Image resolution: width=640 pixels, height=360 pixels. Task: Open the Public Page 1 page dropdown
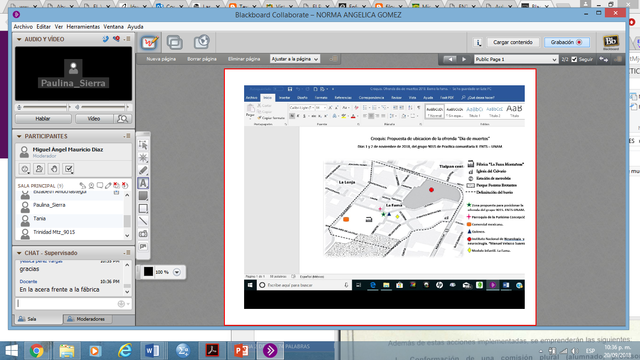[x=516, y=60]
